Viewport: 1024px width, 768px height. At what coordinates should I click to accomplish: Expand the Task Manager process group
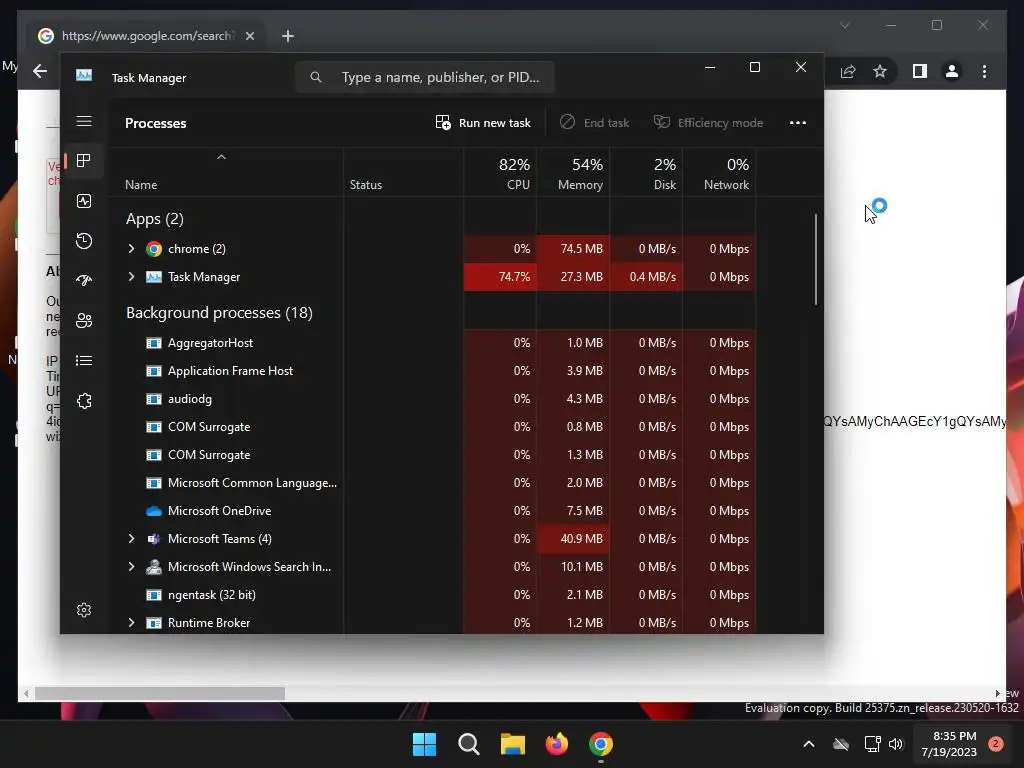click(131, 277)
